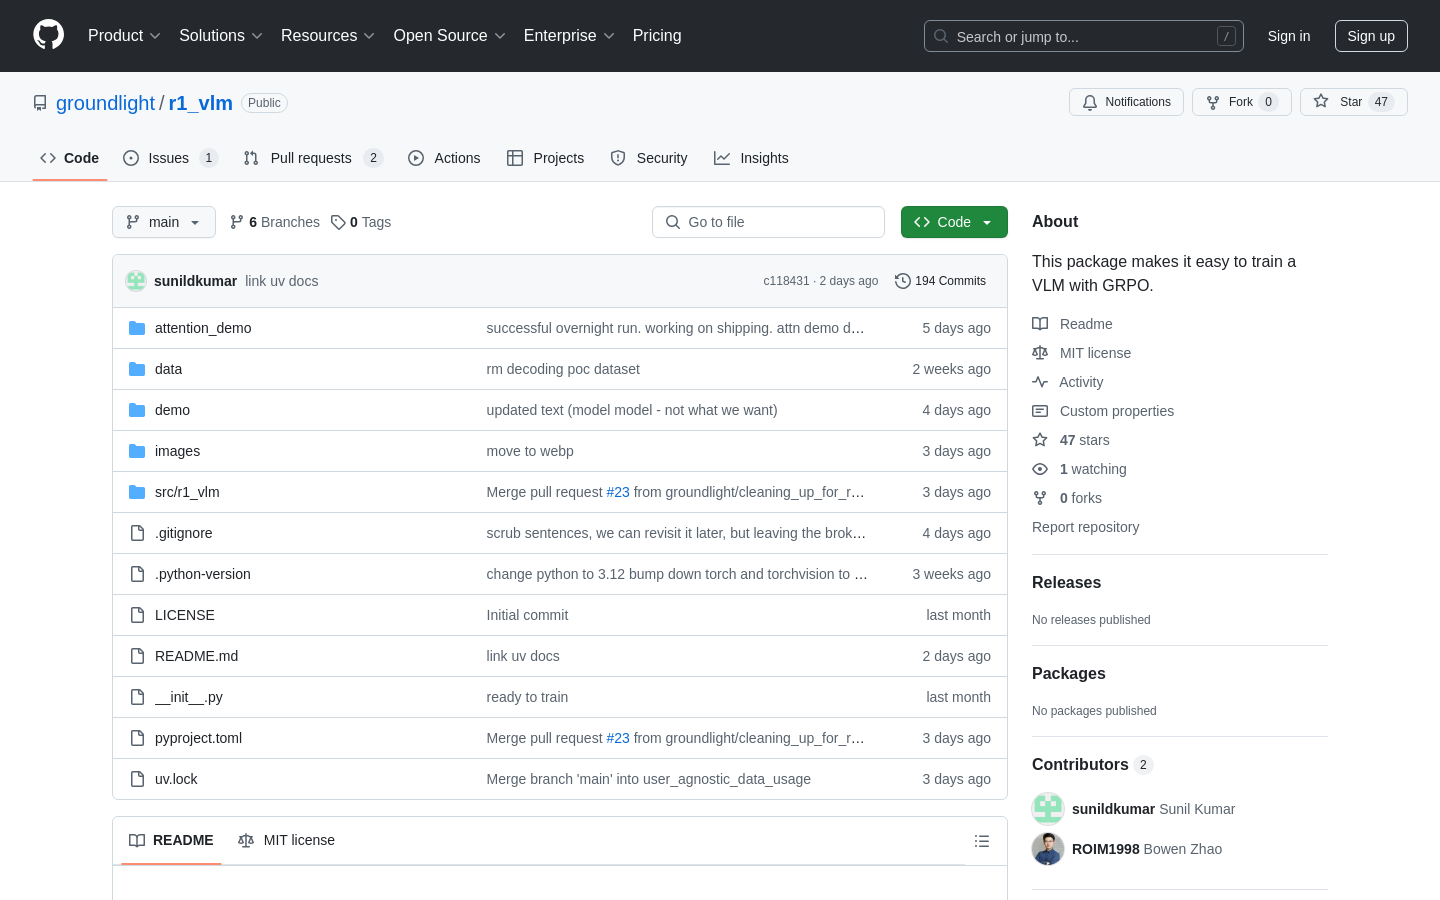Open commit hash c118431
Viewport: 1440px width, 900px height.
pyautogui.click(x=786, y=281)
